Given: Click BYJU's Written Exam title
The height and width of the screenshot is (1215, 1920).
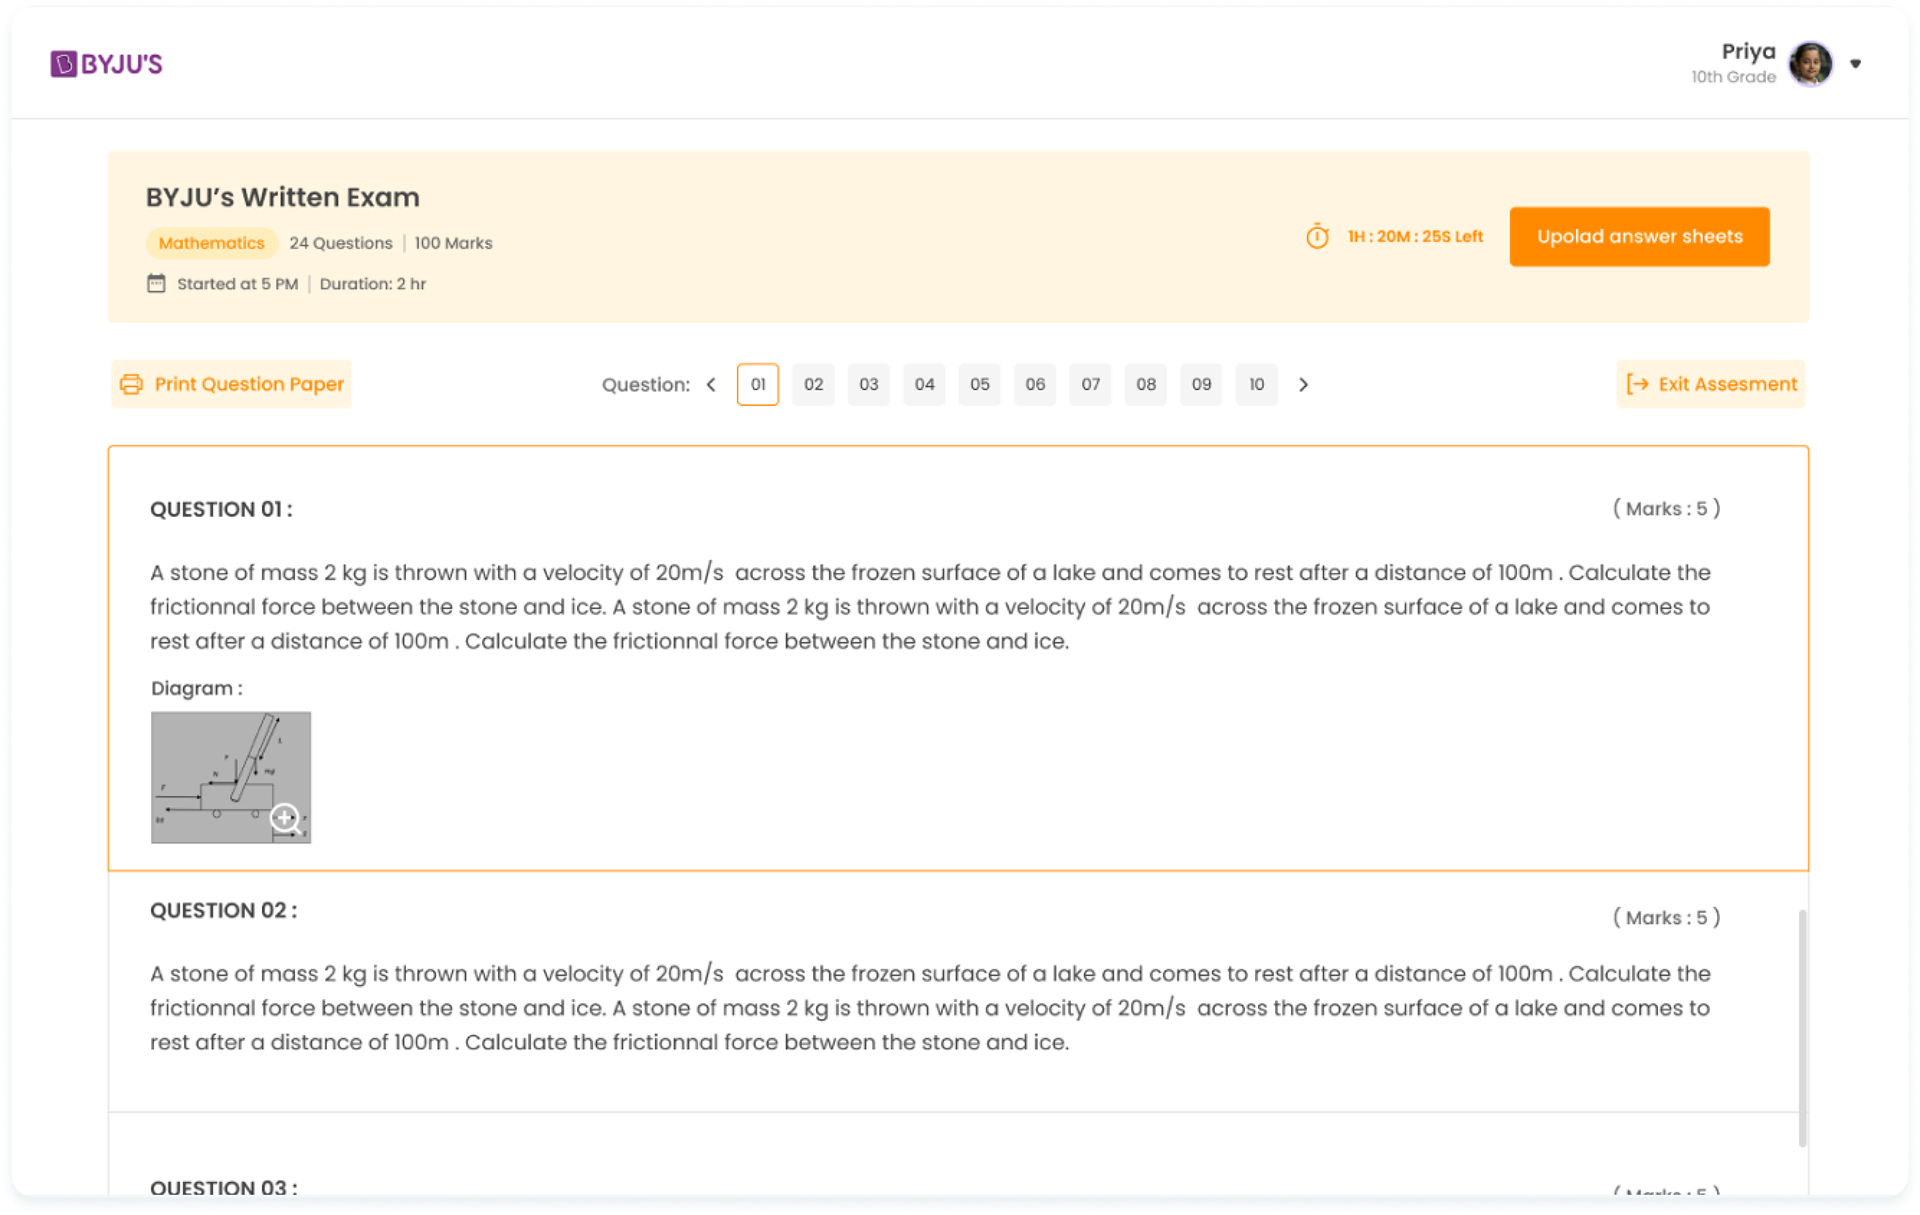Looking at the screenshot, I should [x=283, y=197].
